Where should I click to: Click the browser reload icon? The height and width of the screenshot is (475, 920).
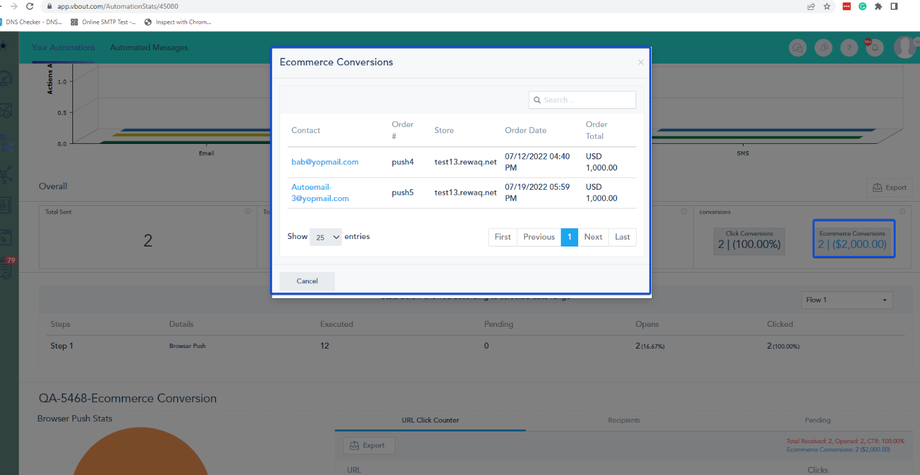29,6
